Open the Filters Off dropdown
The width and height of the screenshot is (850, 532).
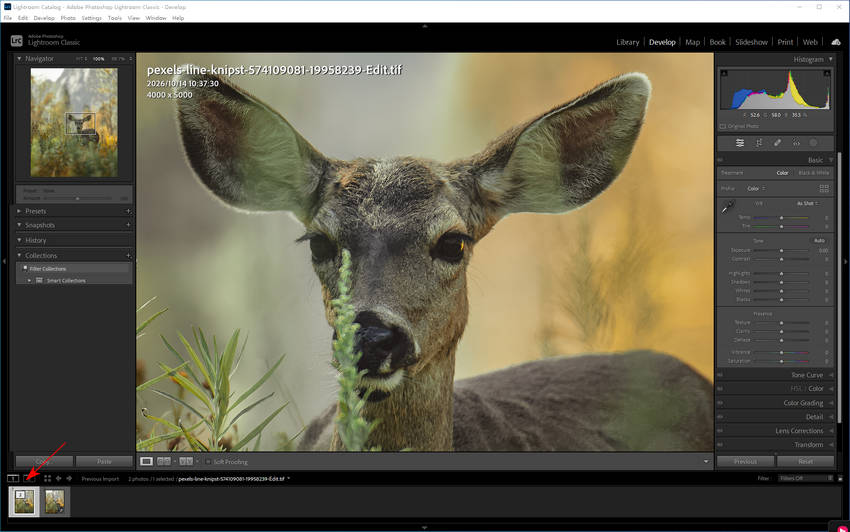(805, 478)
